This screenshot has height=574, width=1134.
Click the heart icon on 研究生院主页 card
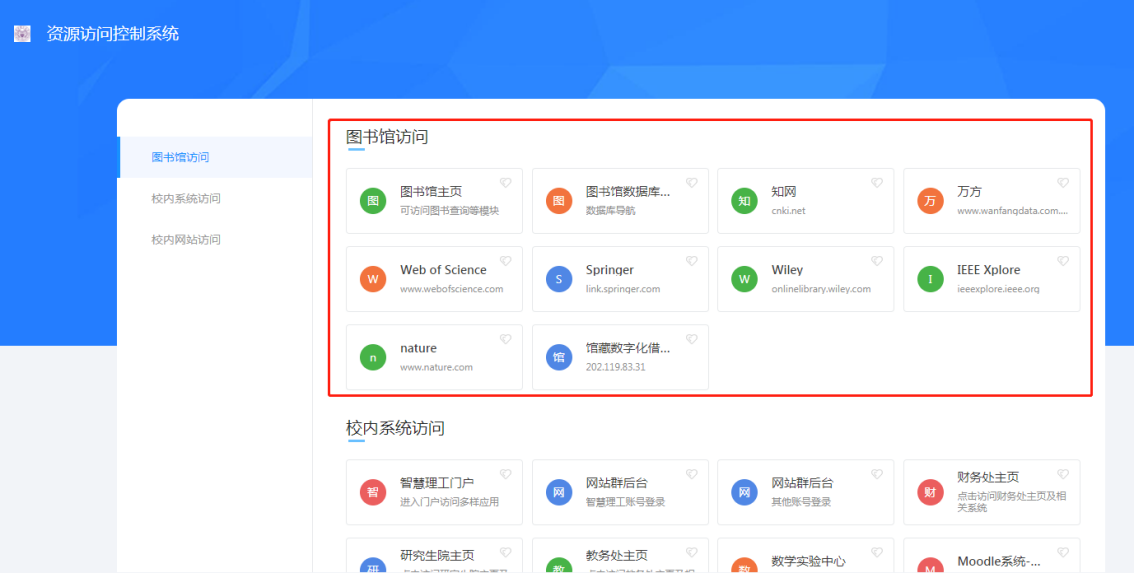pos(506,552)
